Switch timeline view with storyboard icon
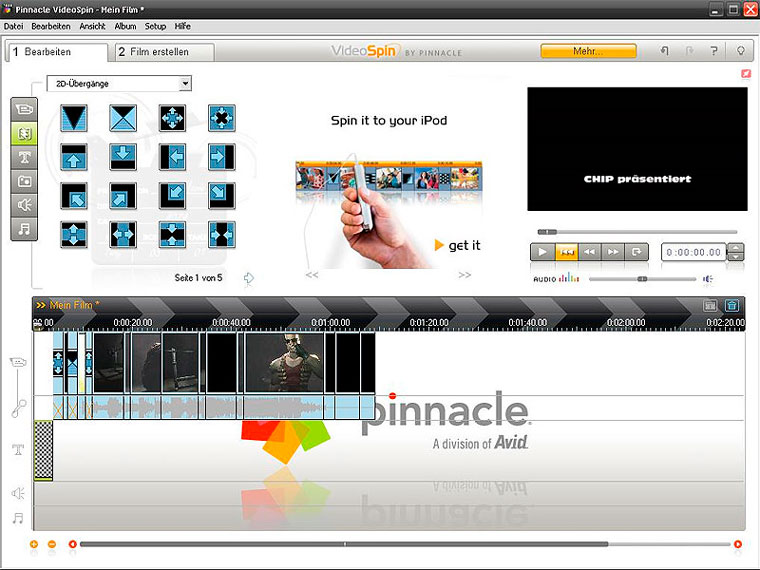This screenshot has width=760, height=570. click(x=711, y=305)
